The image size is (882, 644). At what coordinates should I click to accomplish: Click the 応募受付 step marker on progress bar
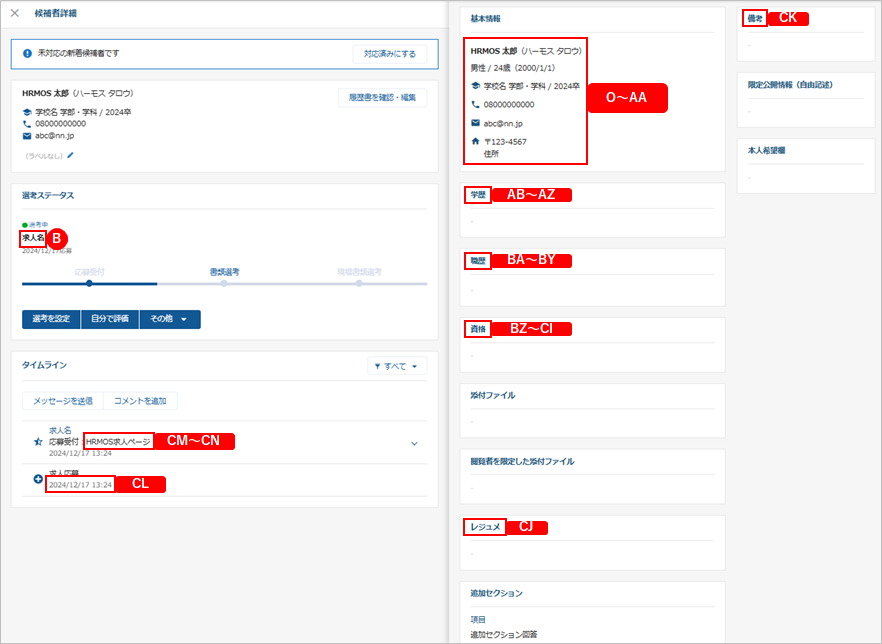(x=90, y=284)
